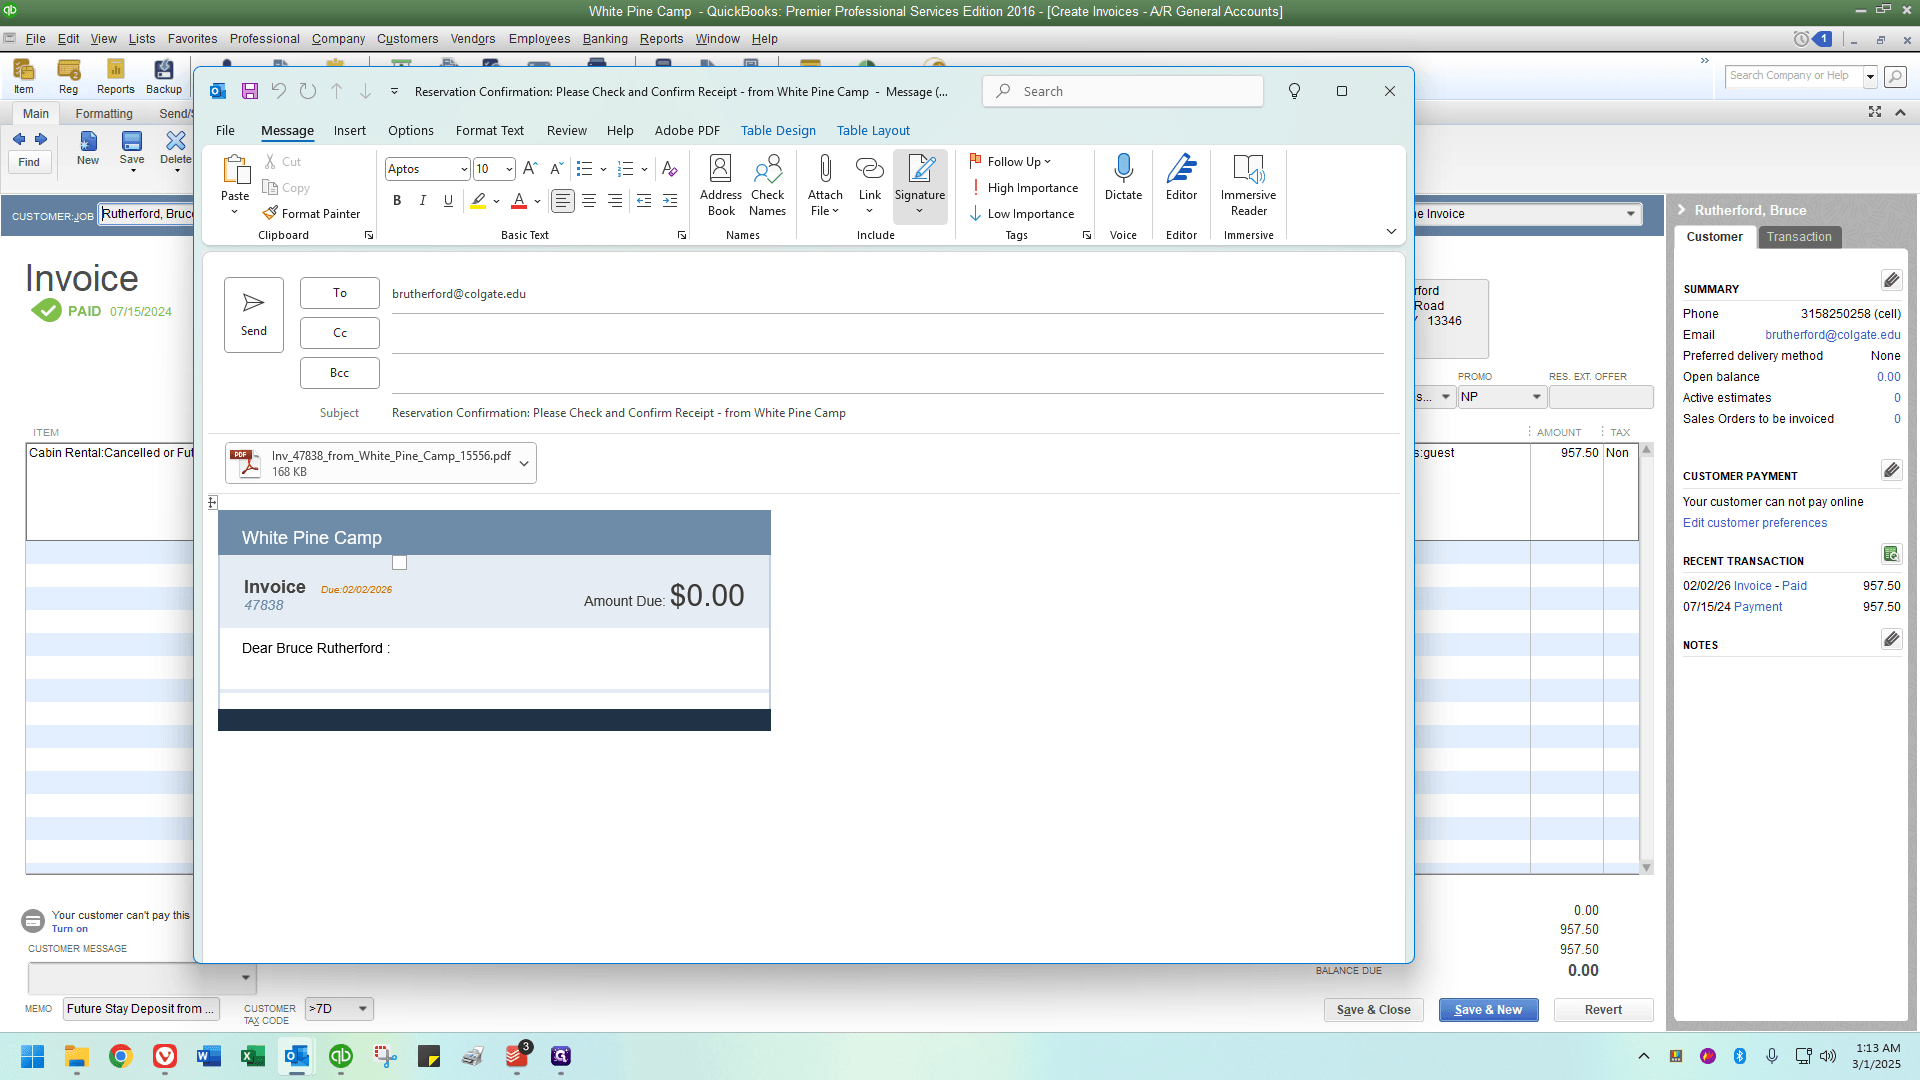Screen dimensions: 1920x1080
Task: Click Format Painter
Action: [x=311, y=213]
